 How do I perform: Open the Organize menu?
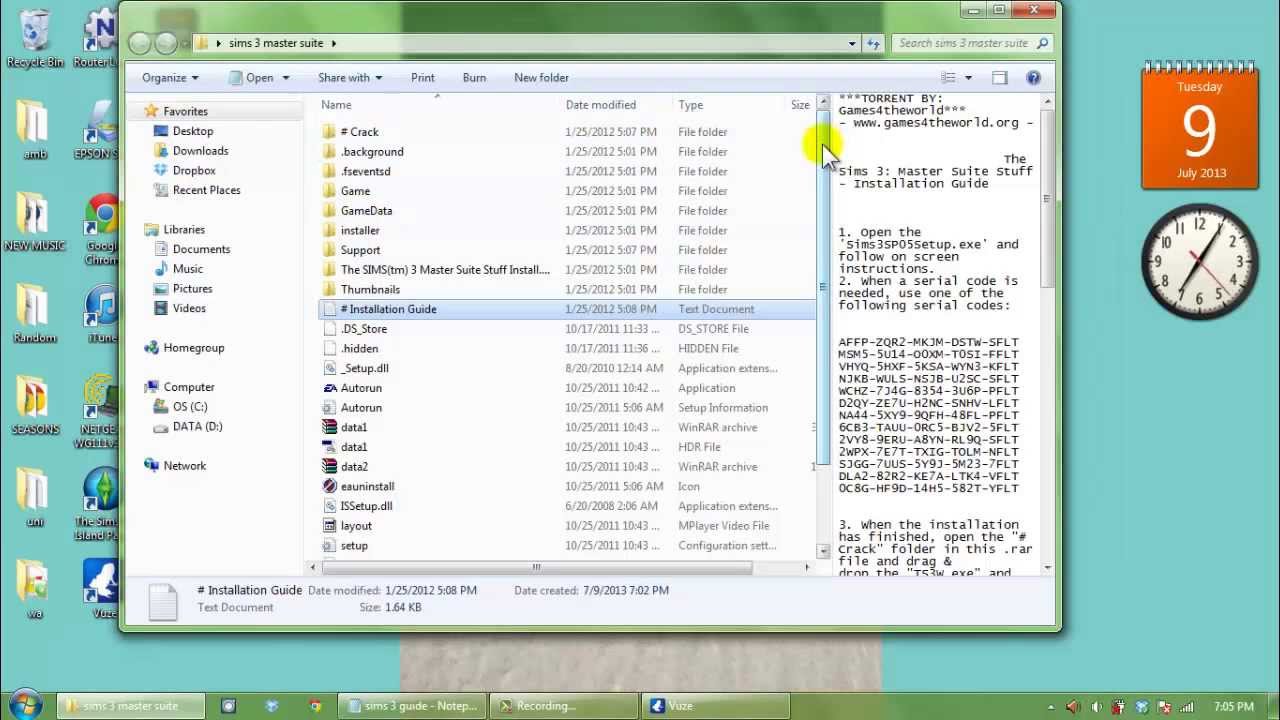click(169, 77)
